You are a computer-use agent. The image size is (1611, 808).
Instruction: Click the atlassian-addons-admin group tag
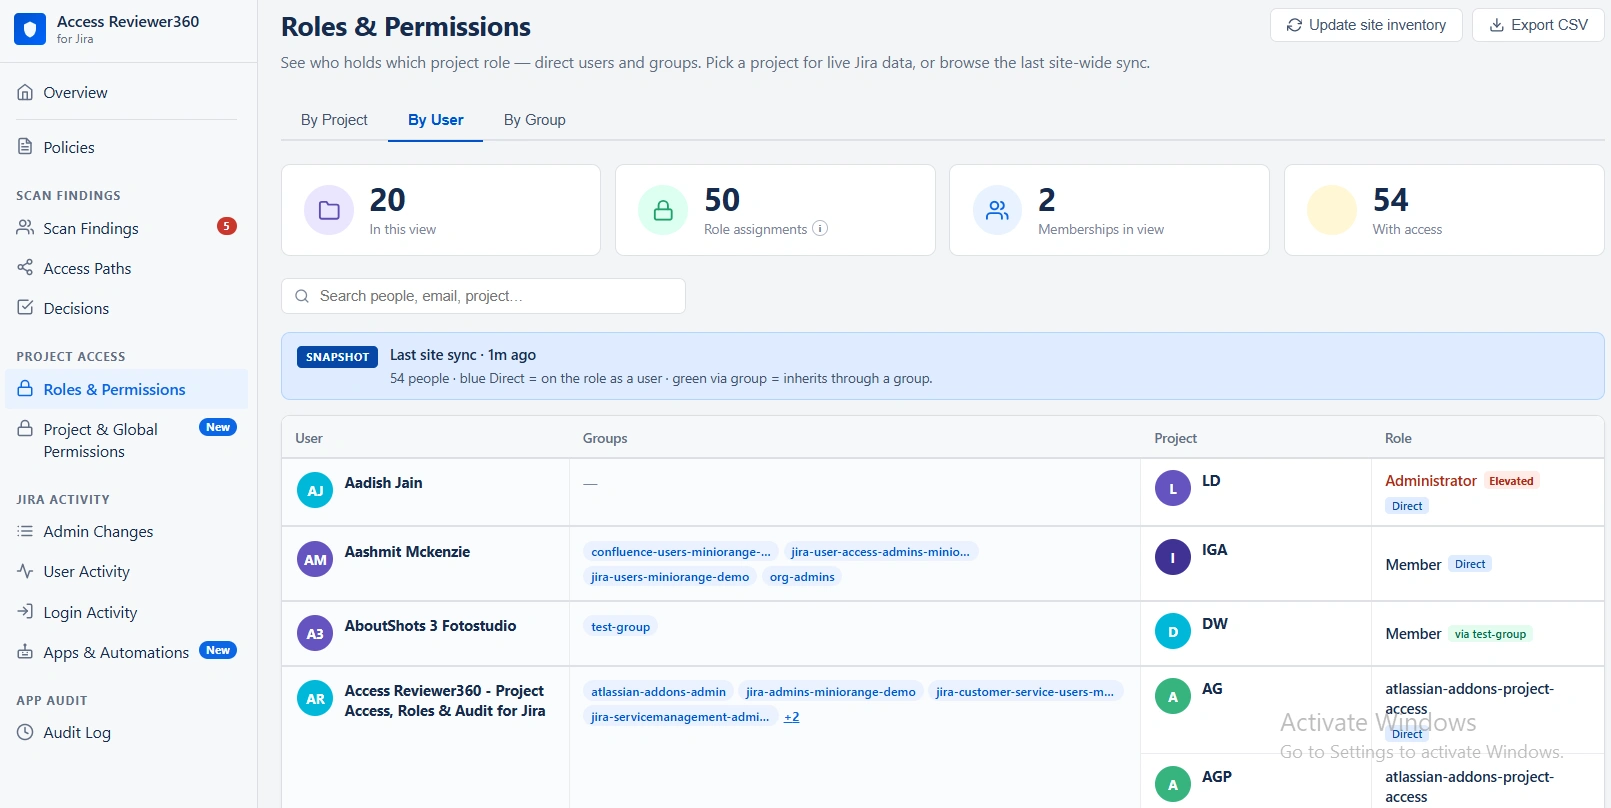[x=658, y=692]
